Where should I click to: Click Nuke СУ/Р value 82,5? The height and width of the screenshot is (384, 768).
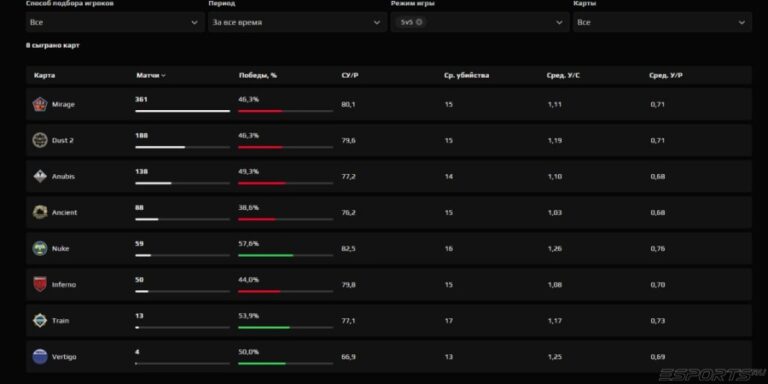click(348, 248)
